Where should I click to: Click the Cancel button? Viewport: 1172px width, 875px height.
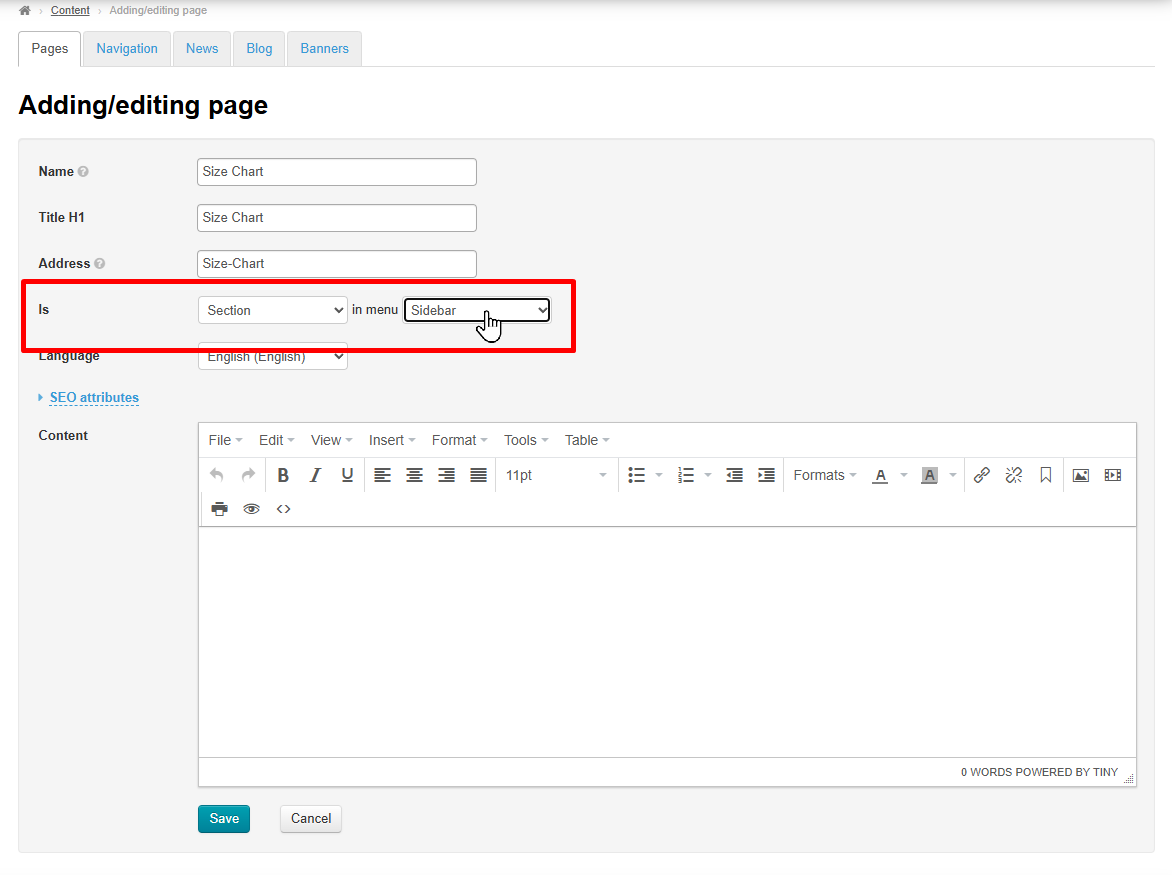click(311, 819)
